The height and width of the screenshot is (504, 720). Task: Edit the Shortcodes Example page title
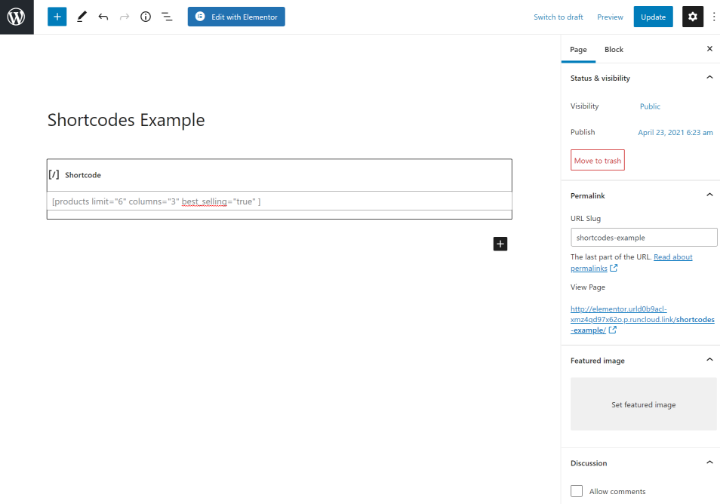coord(126,120)
